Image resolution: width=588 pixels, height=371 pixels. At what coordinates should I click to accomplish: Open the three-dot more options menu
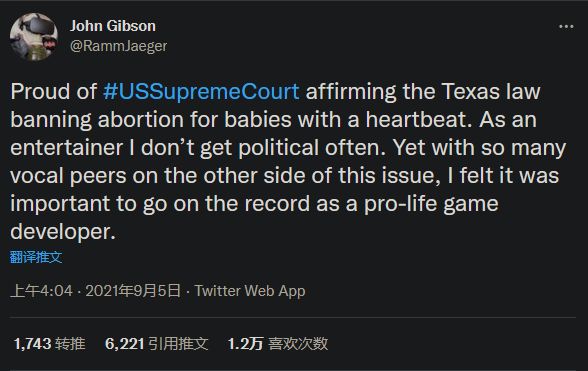click(x=566, y=27)
